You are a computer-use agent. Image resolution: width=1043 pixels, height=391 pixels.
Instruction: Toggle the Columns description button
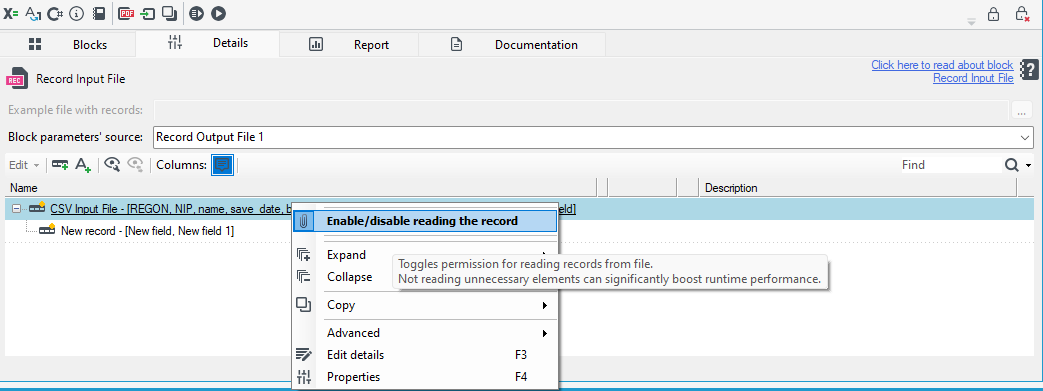pos(223,165)
